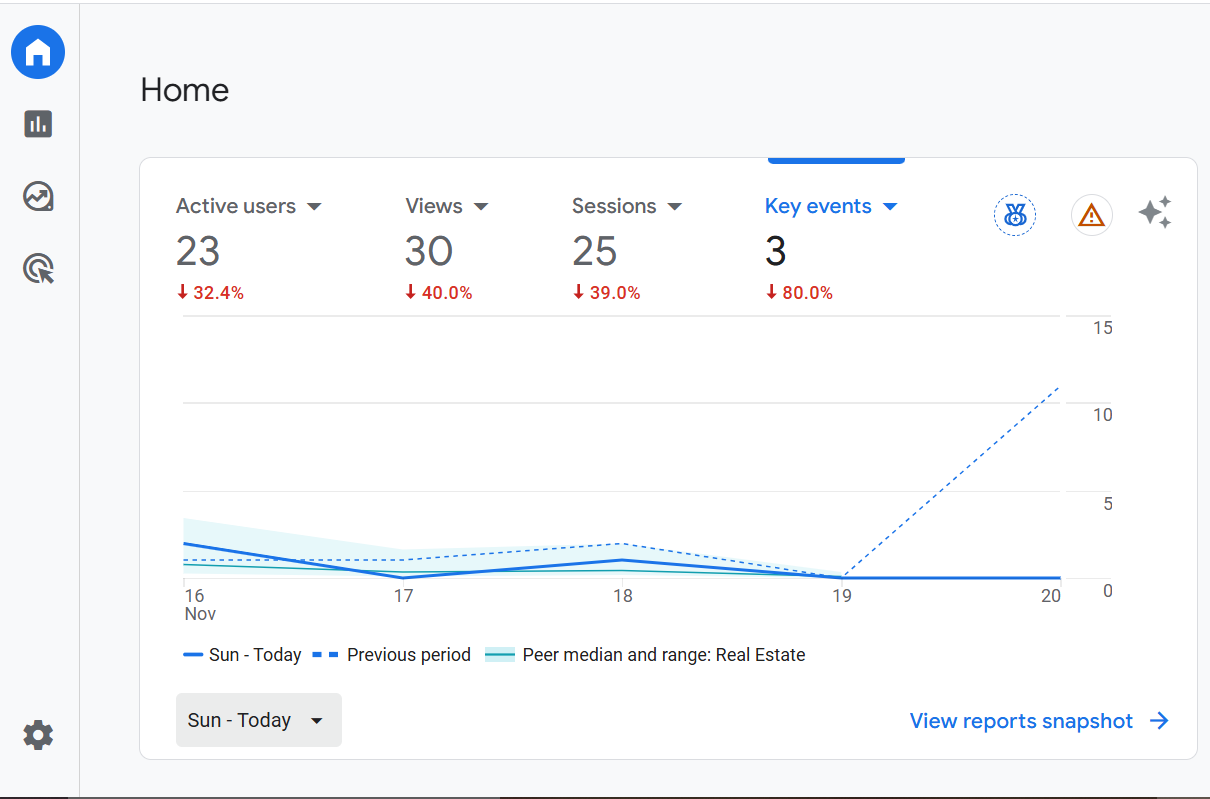Open the data quality warning icon

point(1091,214)
